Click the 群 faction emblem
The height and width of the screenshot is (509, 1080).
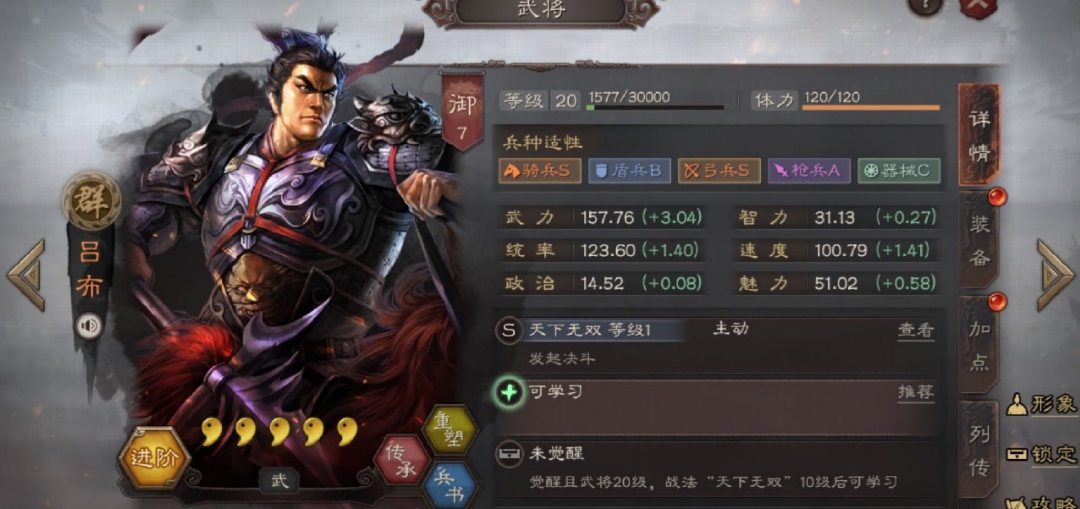pos(92,200)
